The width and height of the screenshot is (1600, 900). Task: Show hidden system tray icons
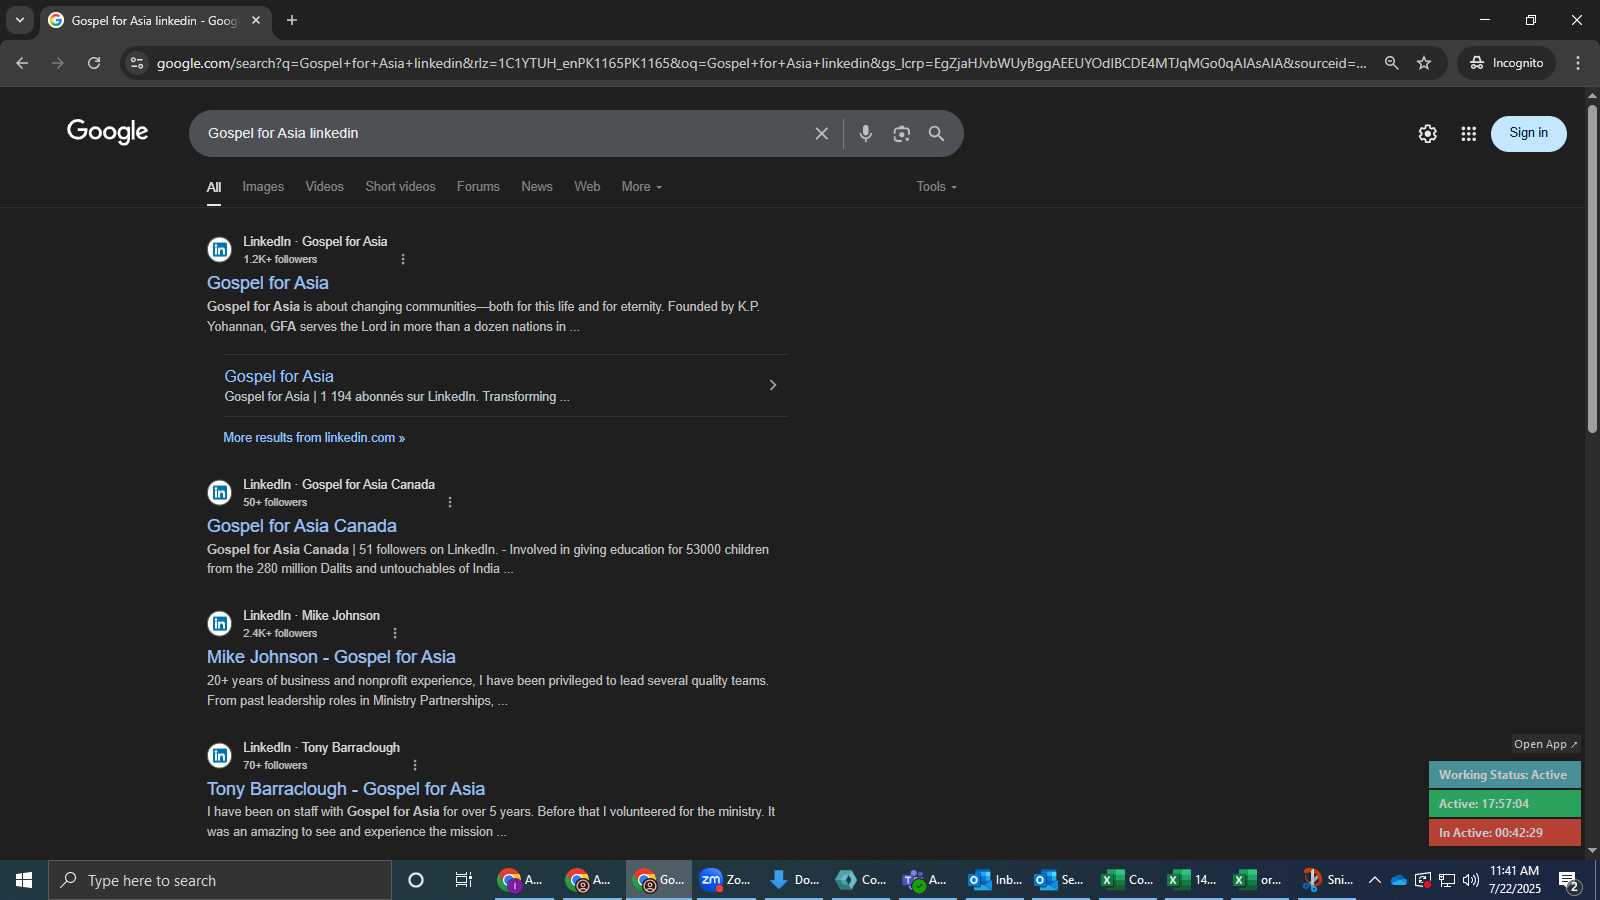click(1374, 880)
